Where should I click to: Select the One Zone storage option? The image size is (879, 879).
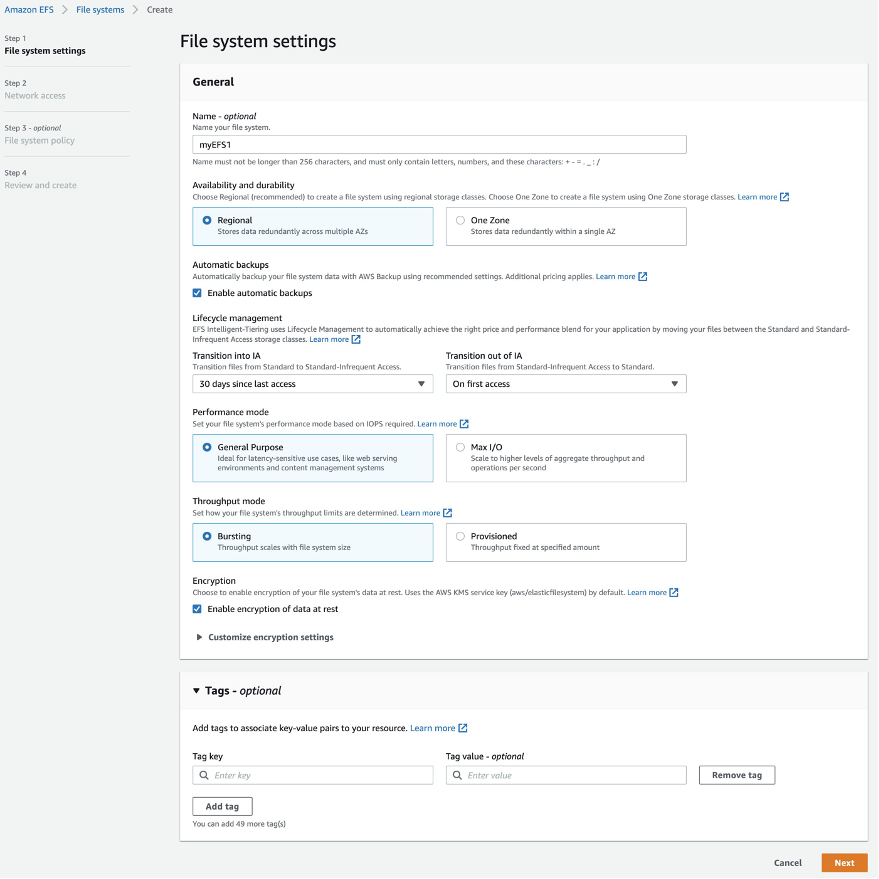(x=459, y=221)
